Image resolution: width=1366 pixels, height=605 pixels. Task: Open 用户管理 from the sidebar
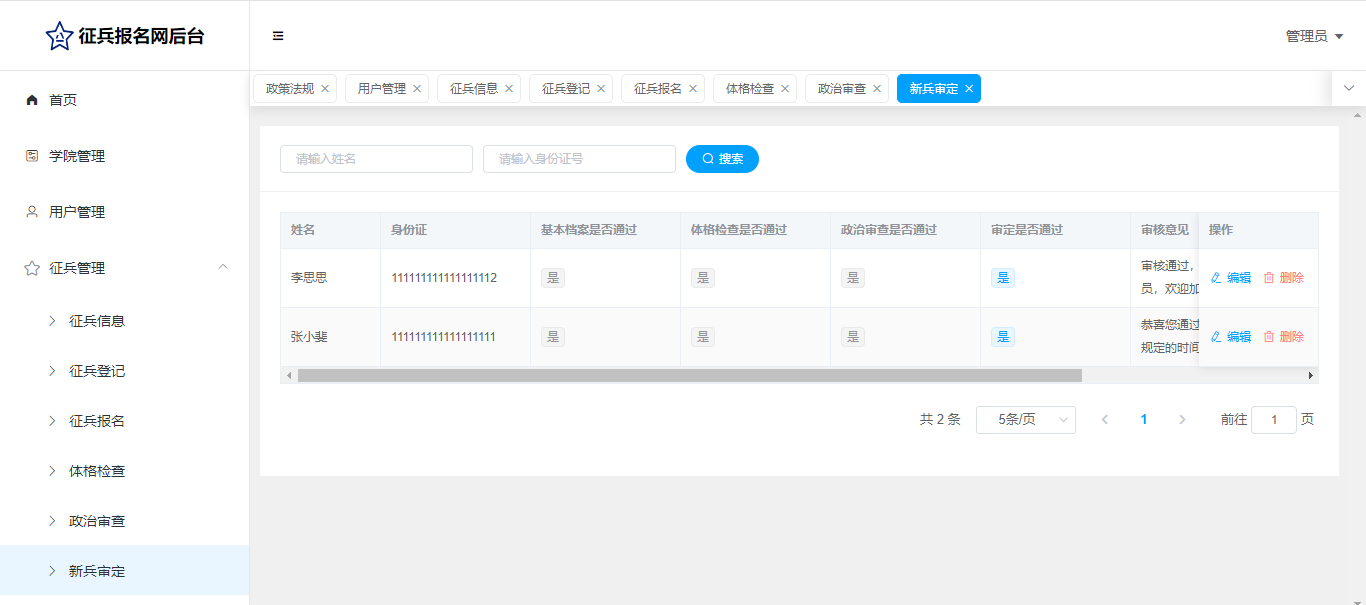click(x=76, y=212)
